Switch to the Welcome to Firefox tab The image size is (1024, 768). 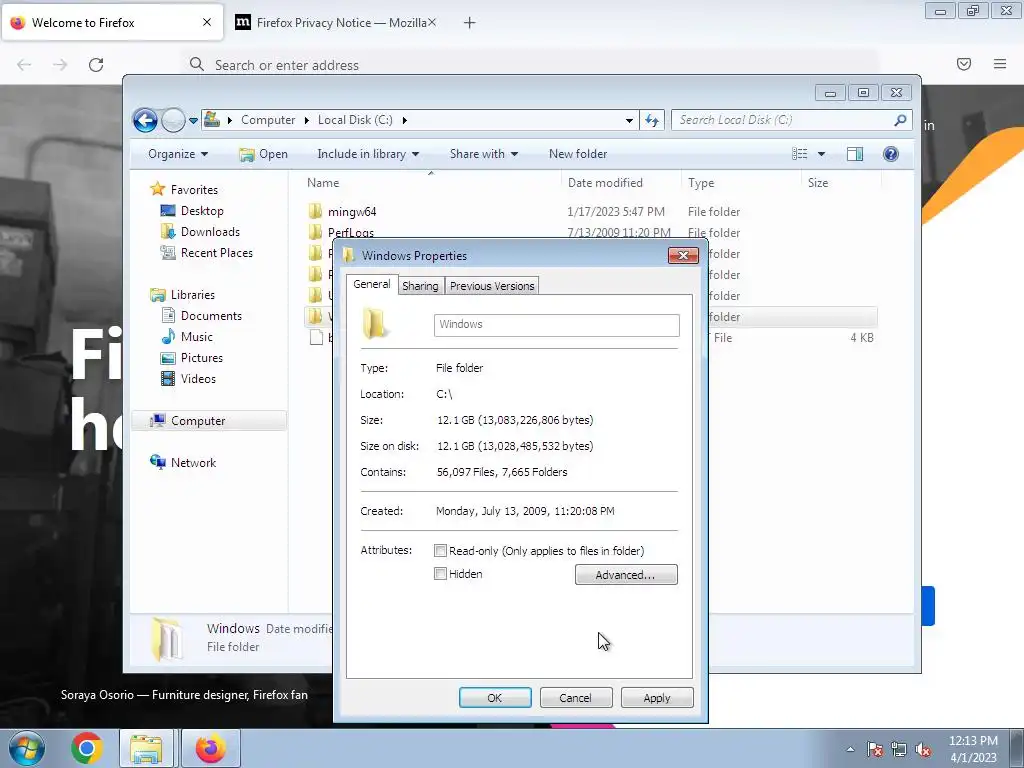112,23
